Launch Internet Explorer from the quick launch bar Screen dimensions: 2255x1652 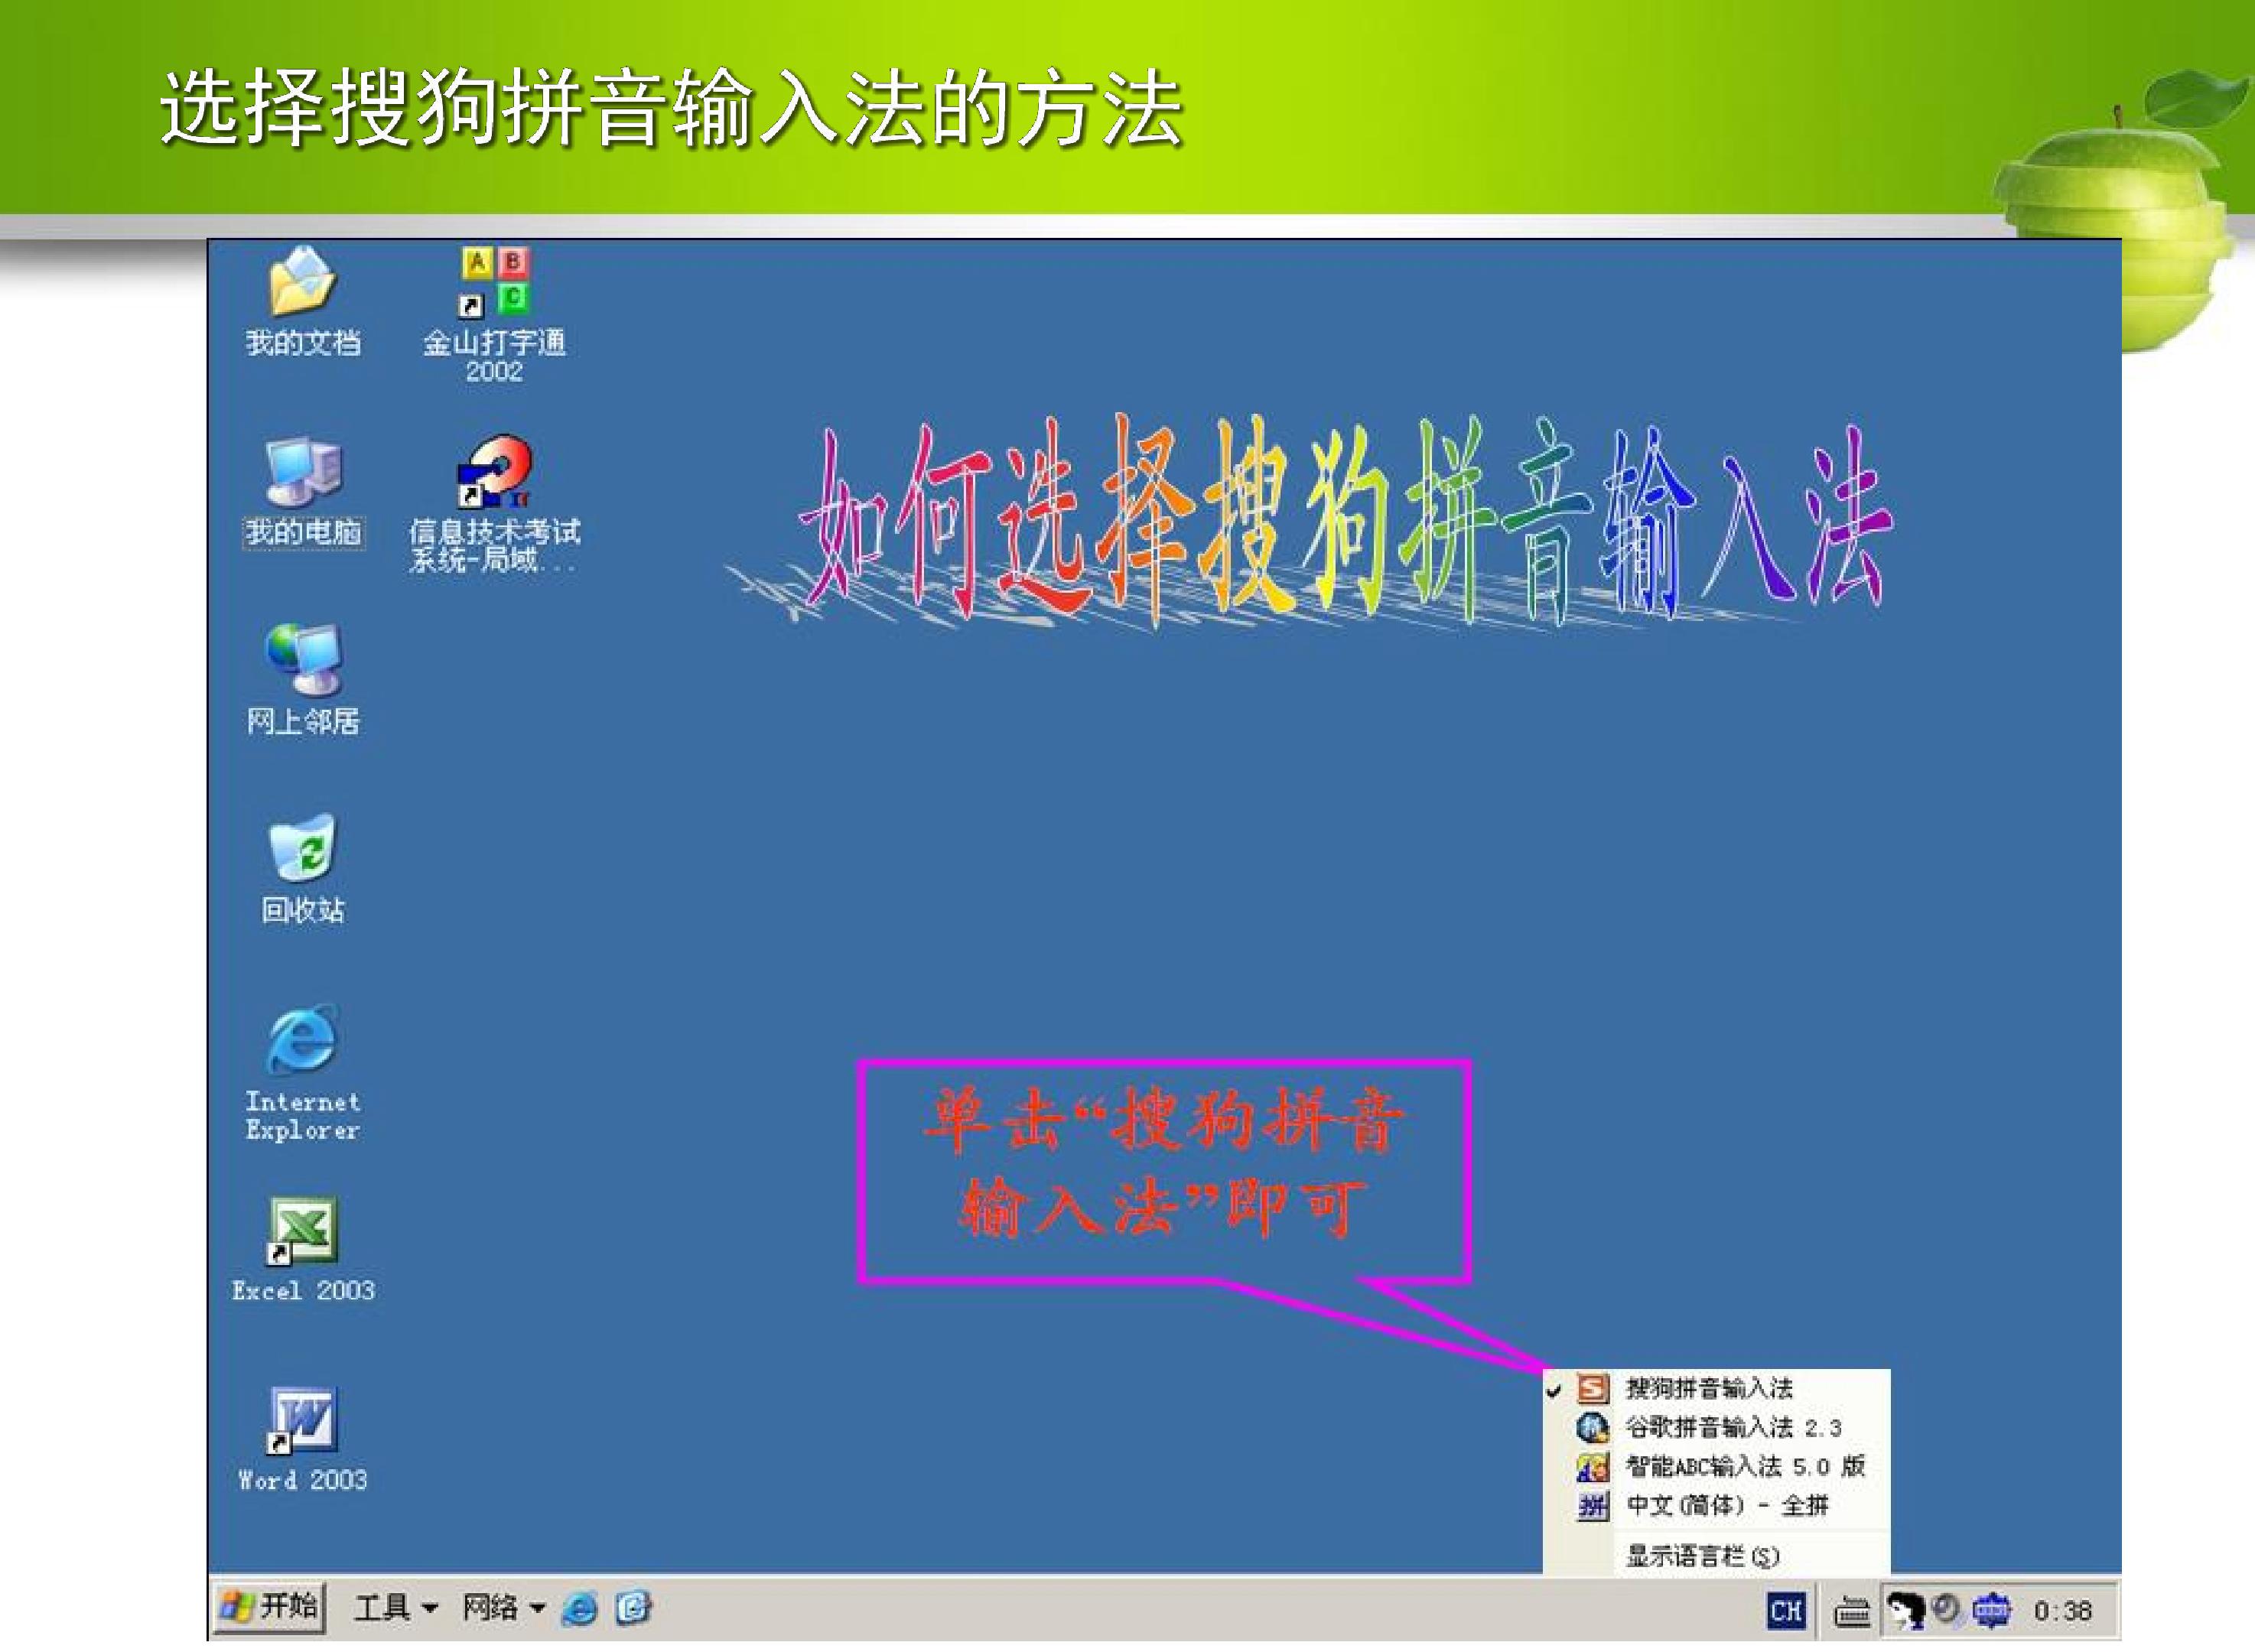tap(580, 1609)
